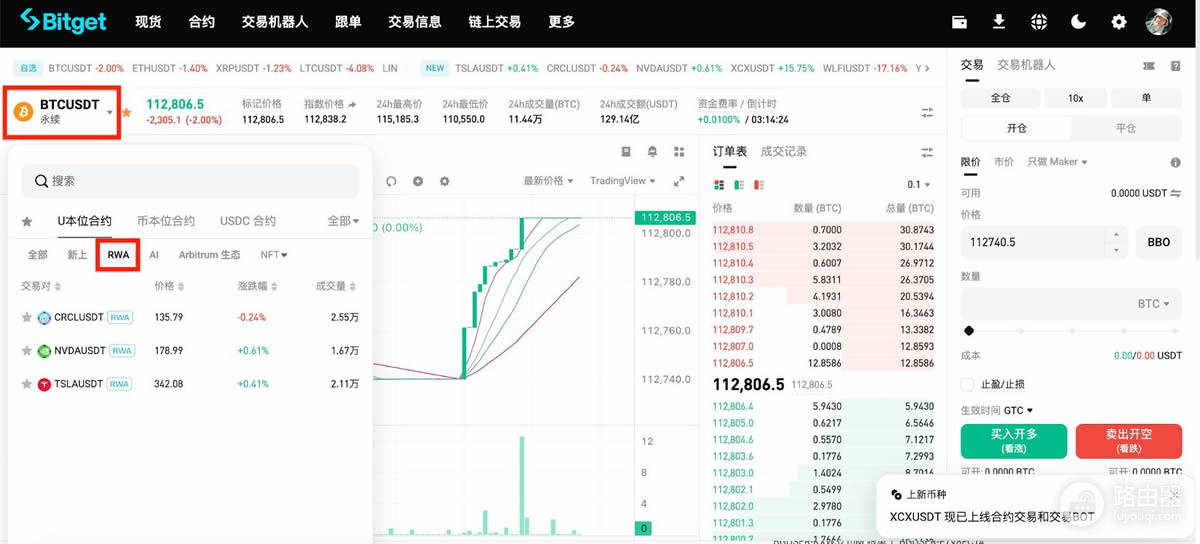1200x544 pixels.
Task: Open the 最新价格 dropdown
Action: tap(548, 181)
